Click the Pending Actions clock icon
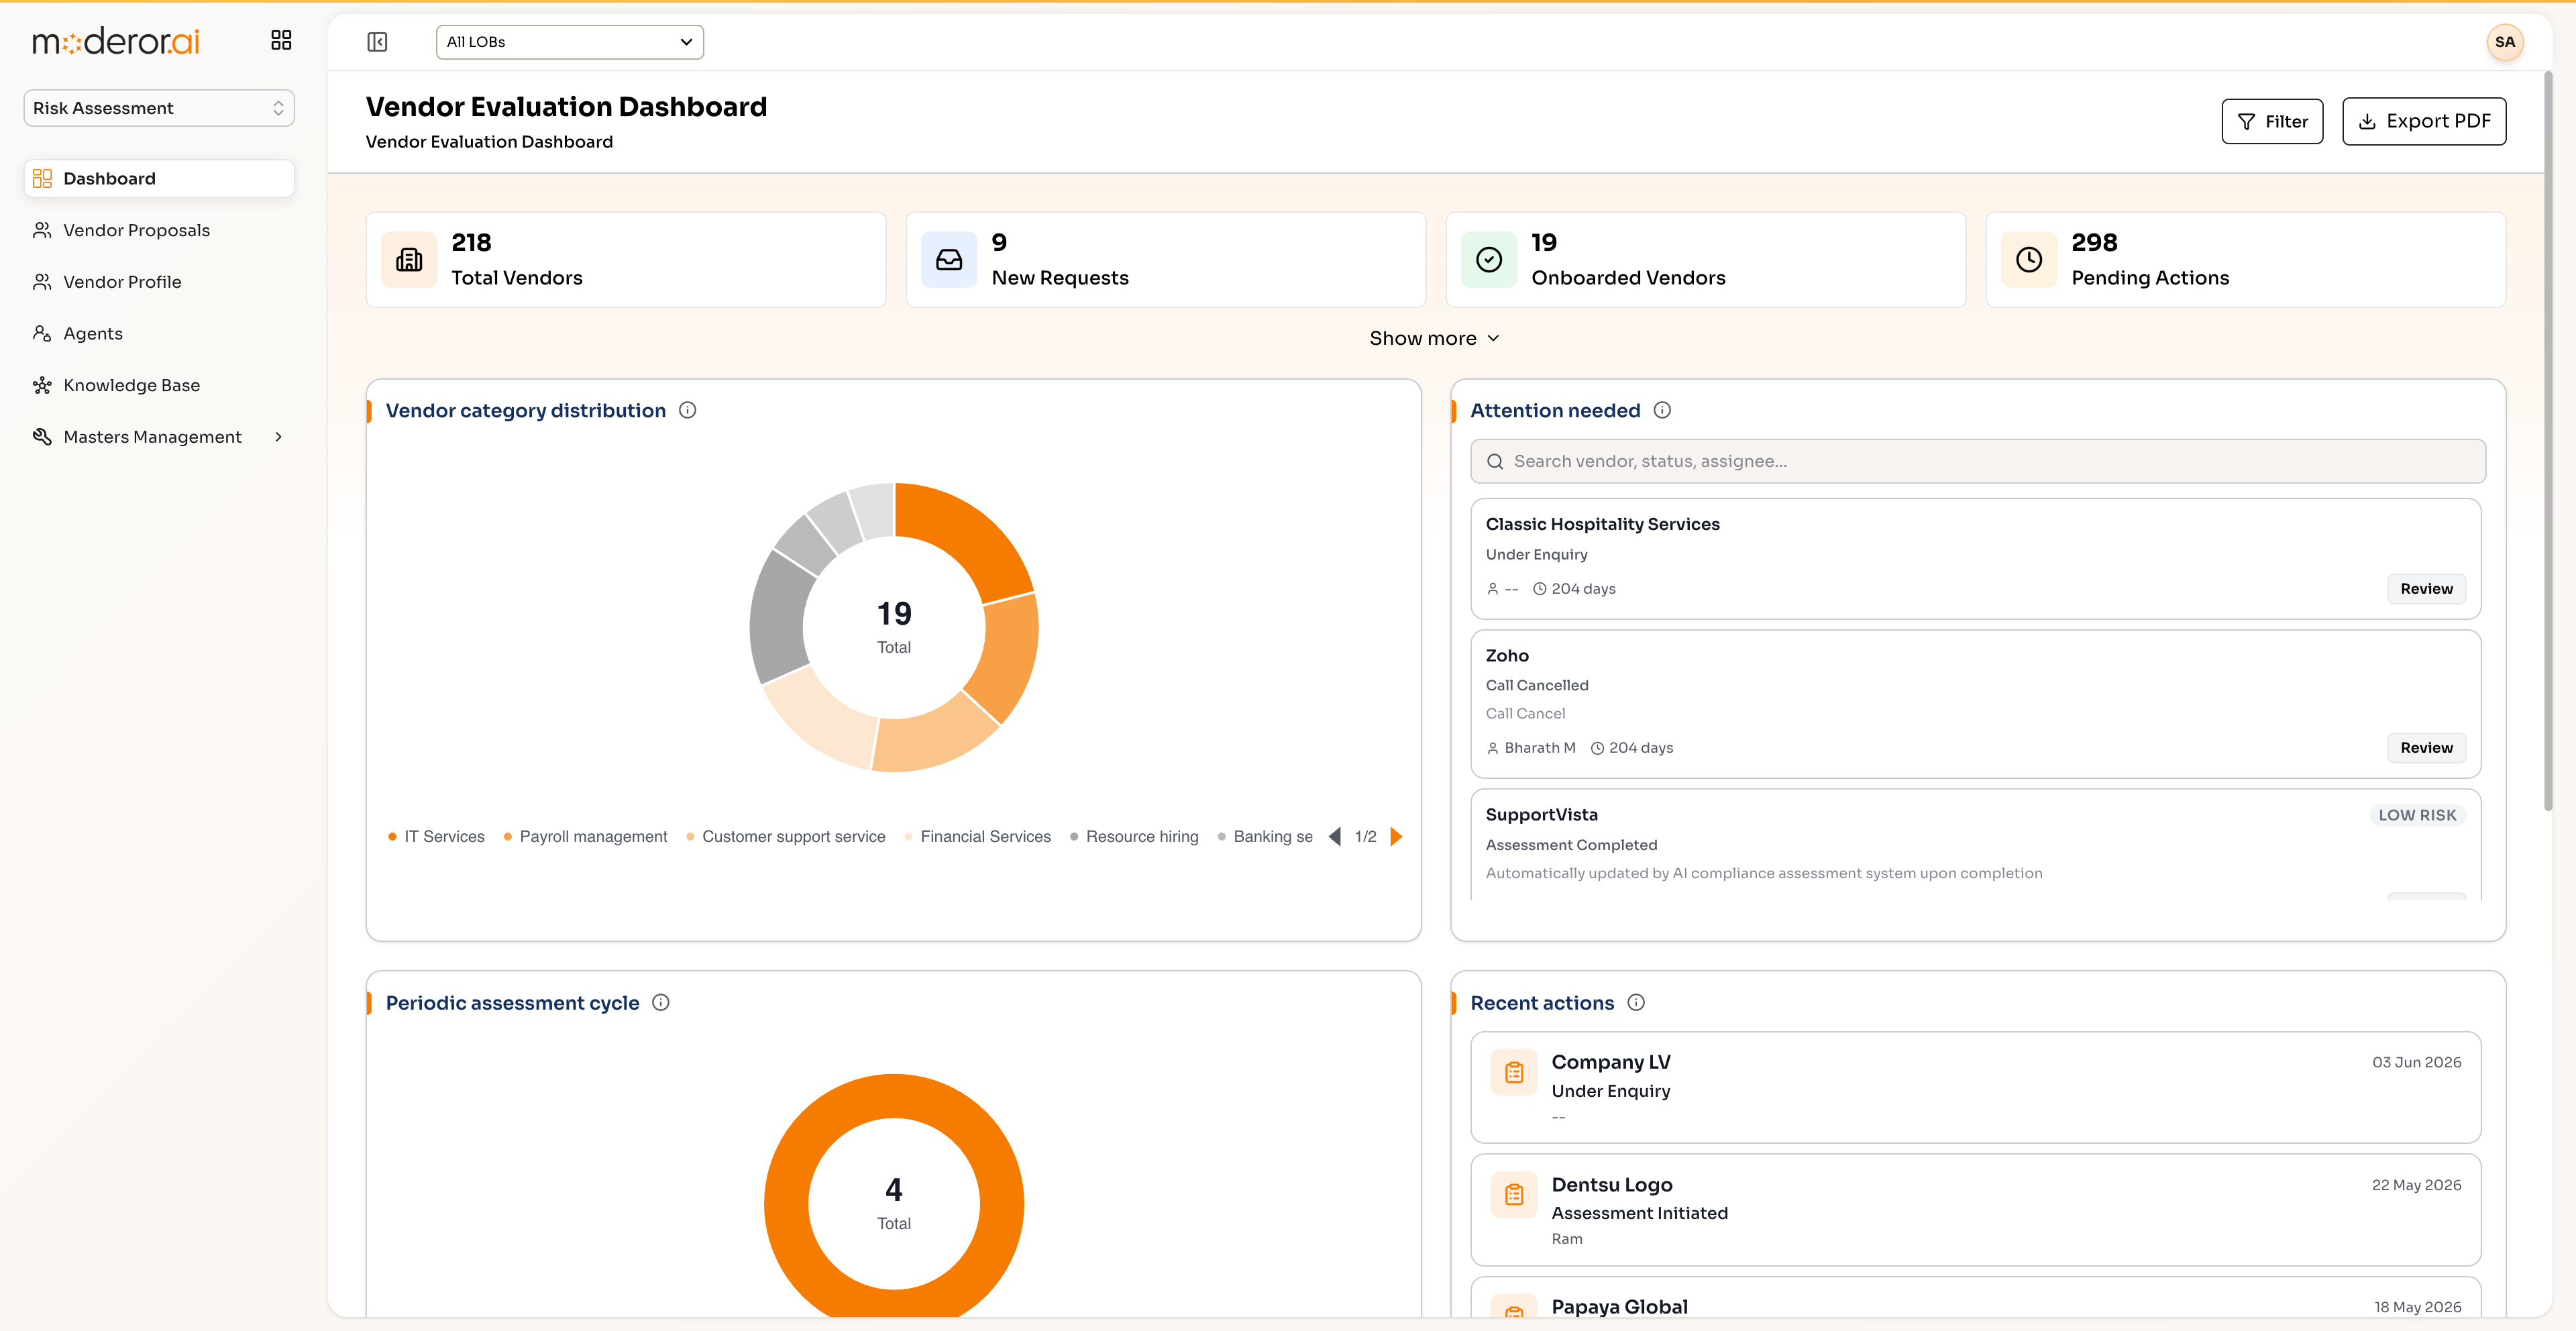Image resolution: width=2576 pixels, height=1331 pixels. tap(2029, 260)
